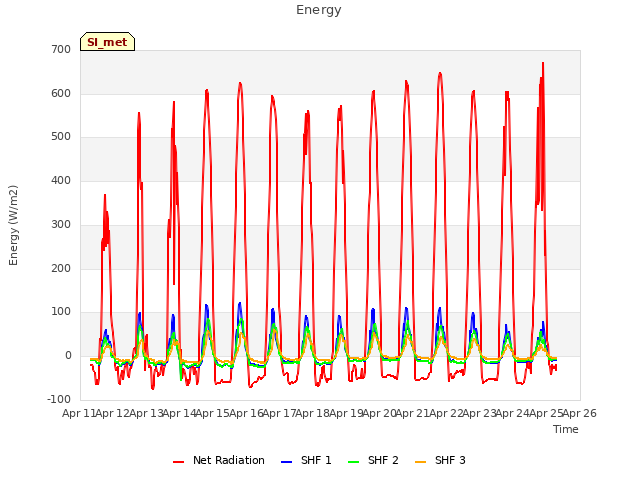Click the Apr 23 x-axis date label
The width and height of the screenshot is (640, 480).
point(480,413)
